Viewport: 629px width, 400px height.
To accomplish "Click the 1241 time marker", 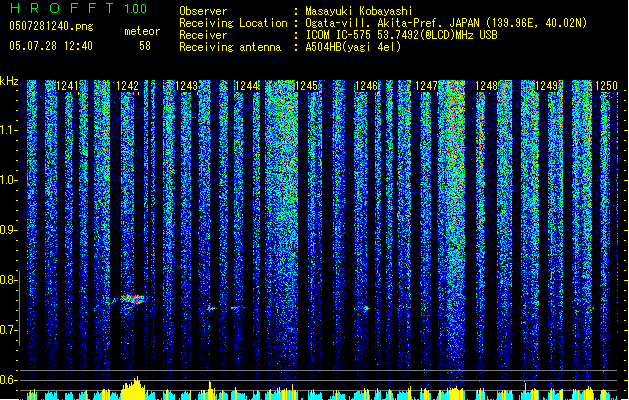I will click(67, 86).
